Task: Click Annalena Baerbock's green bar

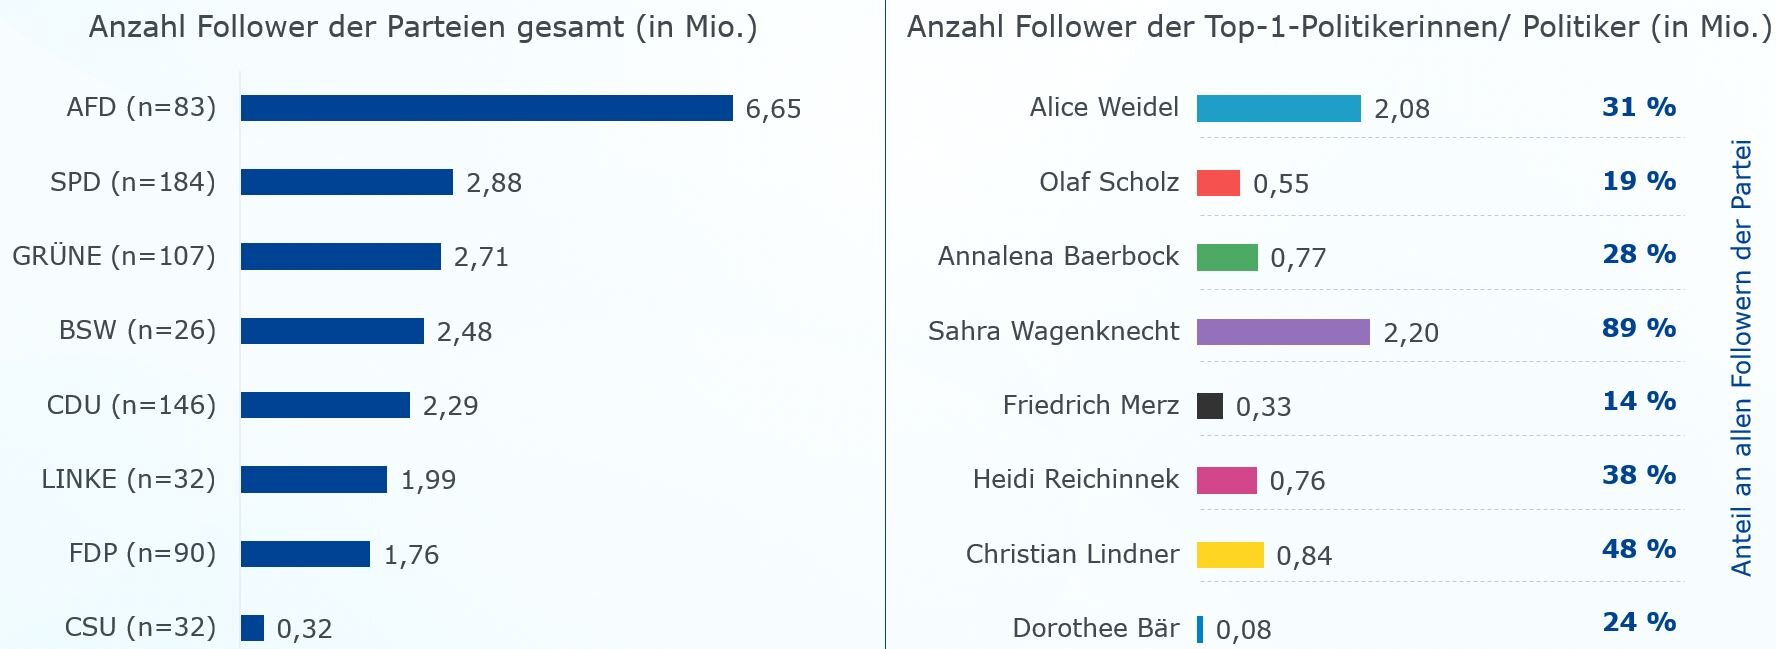Action: [1227, 257]
